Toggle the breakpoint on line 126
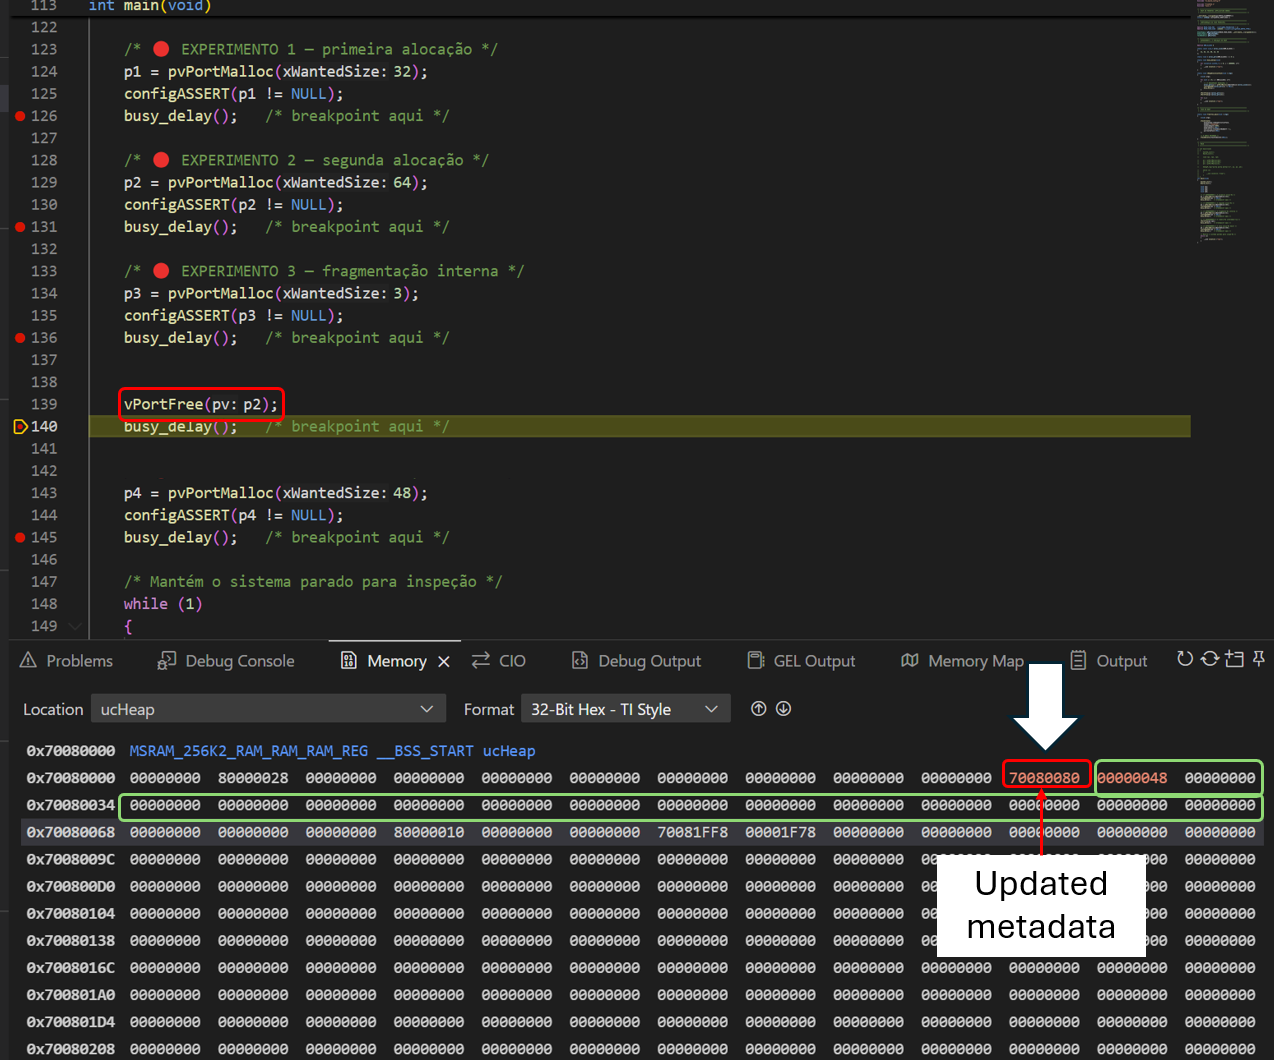Viewport: 1274px width, 1060px height. click(19, 115)
